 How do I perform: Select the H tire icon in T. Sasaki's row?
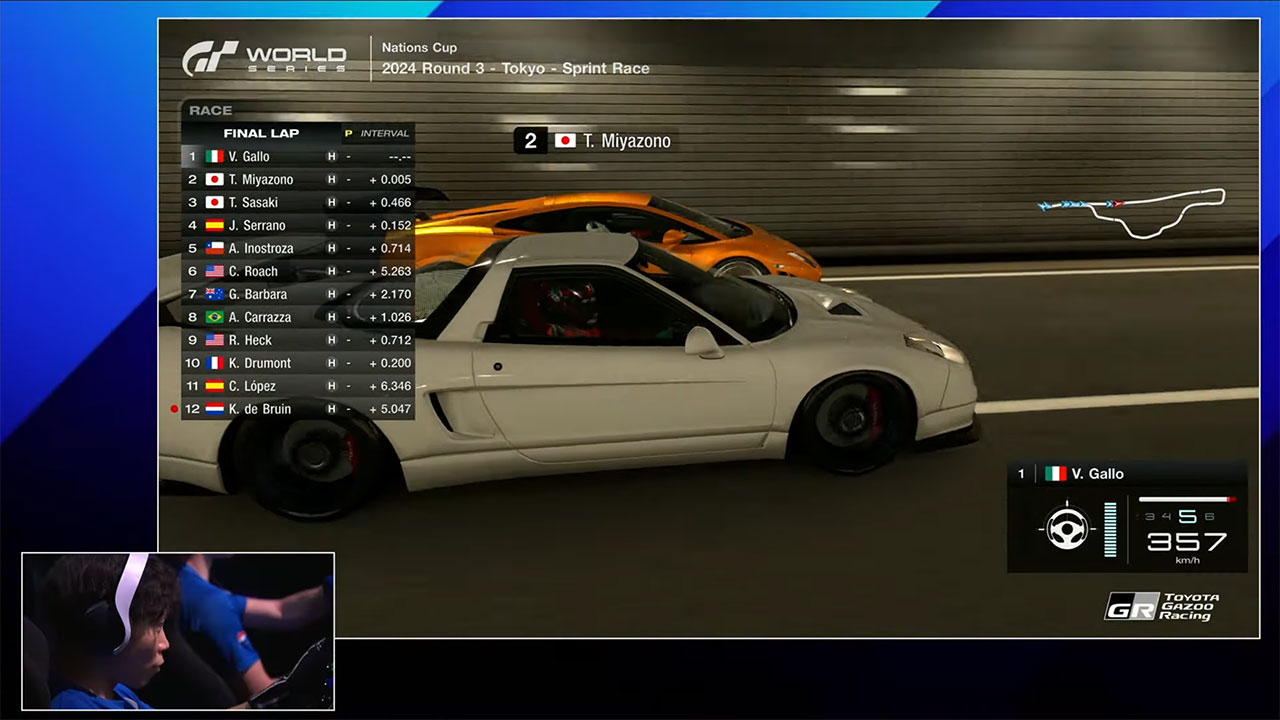(x=331, y=203)
